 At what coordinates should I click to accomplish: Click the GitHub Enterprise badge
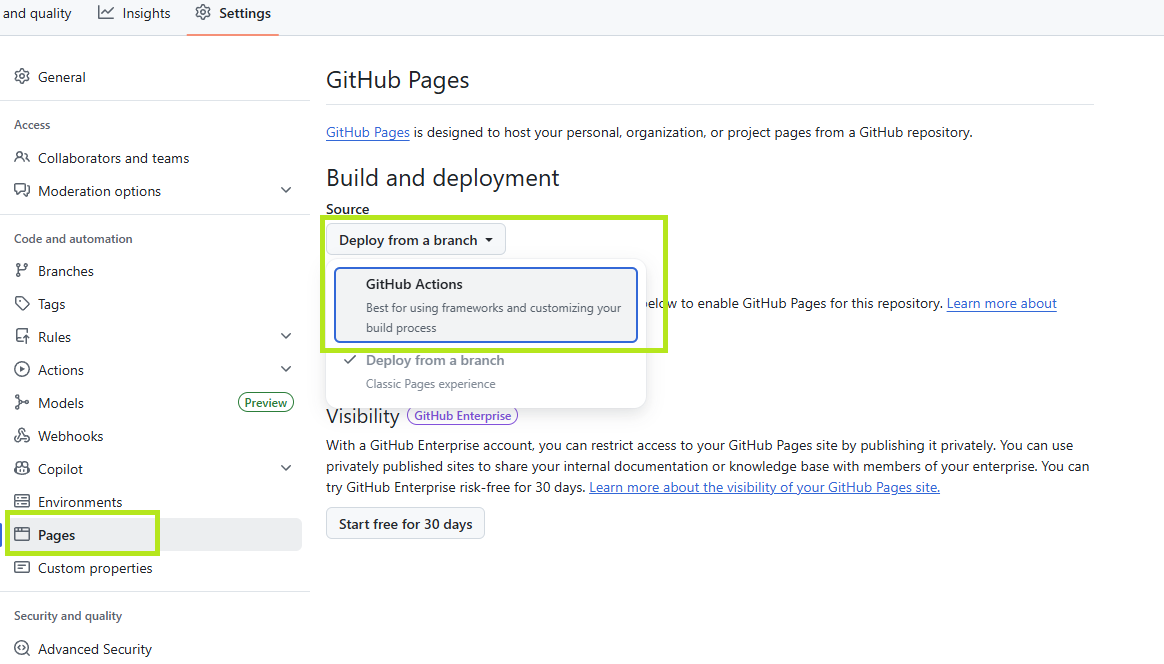tap(462, 416)
